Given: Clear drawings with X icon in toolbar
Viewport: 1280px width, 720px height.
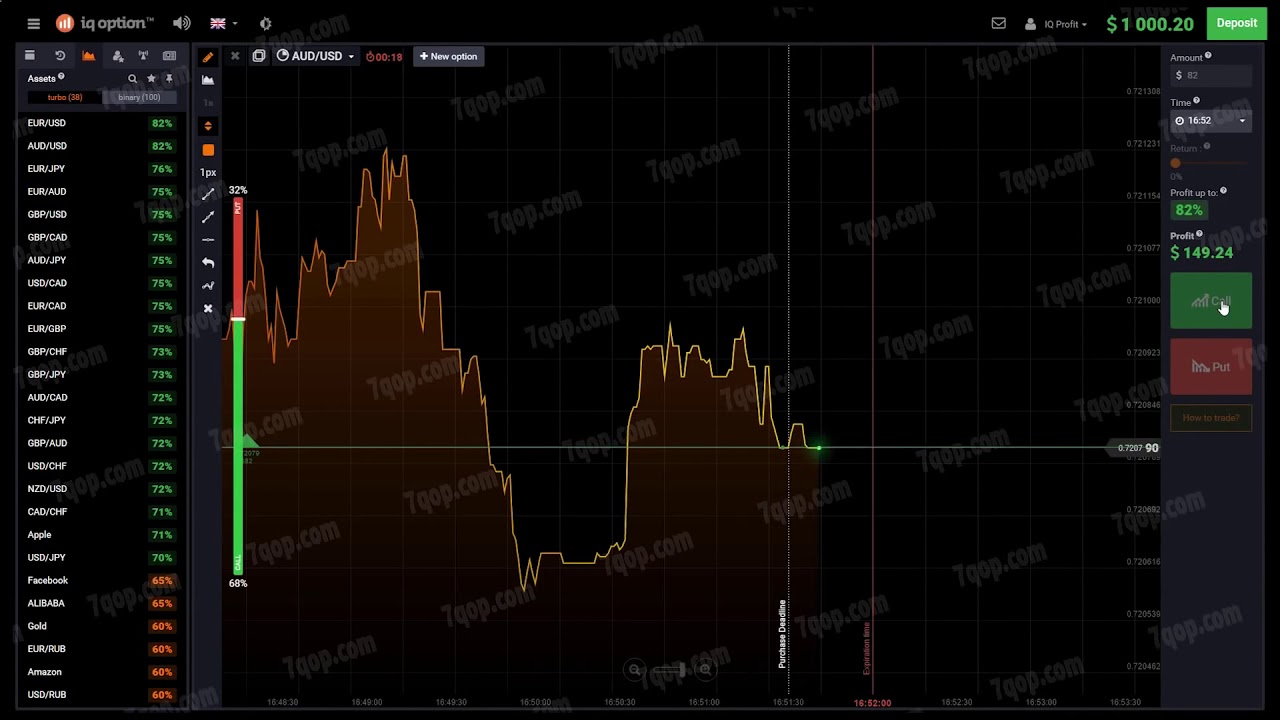Looking at the screenshot, I should (x=208, y=308).
